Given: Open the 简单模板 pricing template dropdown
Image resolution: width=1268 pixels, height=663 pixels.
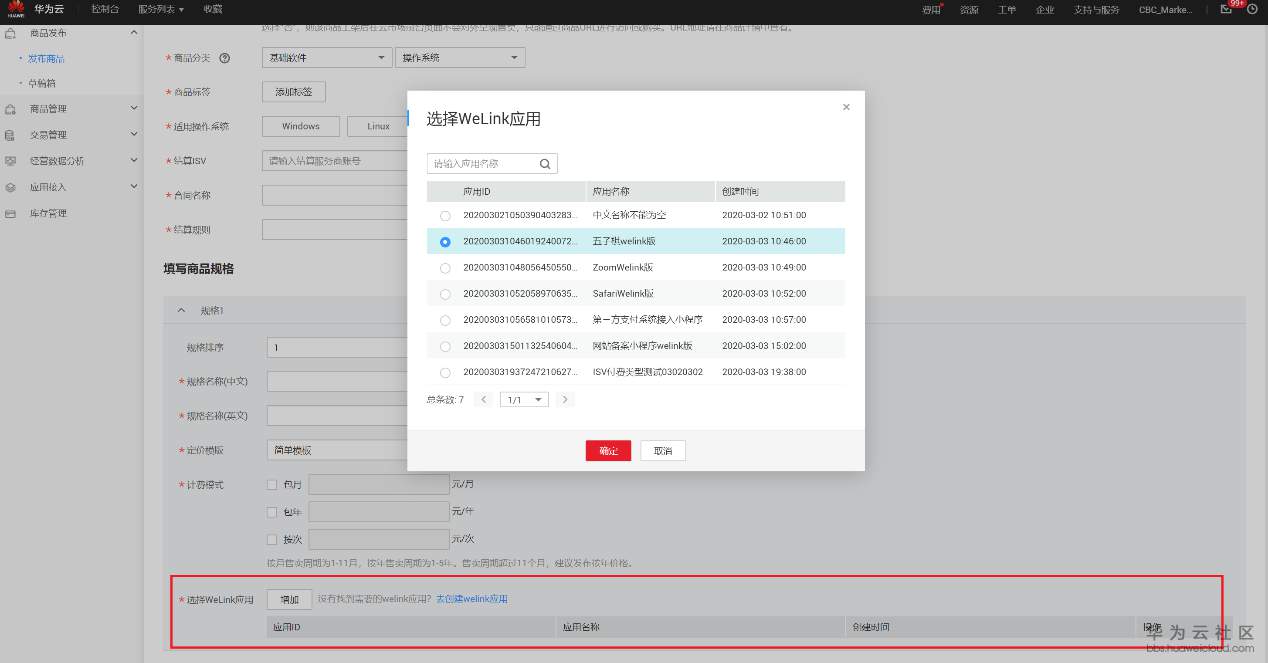Looking at the screenshot, I should coord(336,450).
